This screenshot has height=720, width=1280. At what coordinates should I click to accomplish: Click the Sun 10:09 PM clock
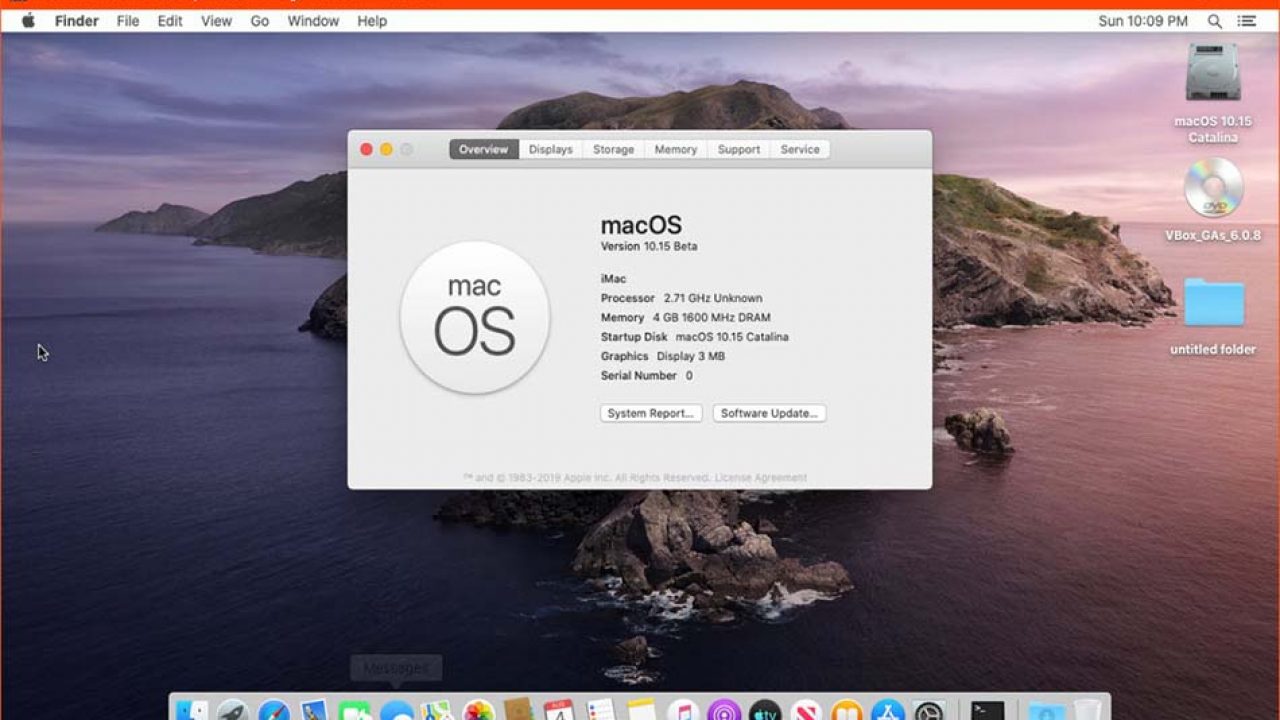(x=1143, y=21)
